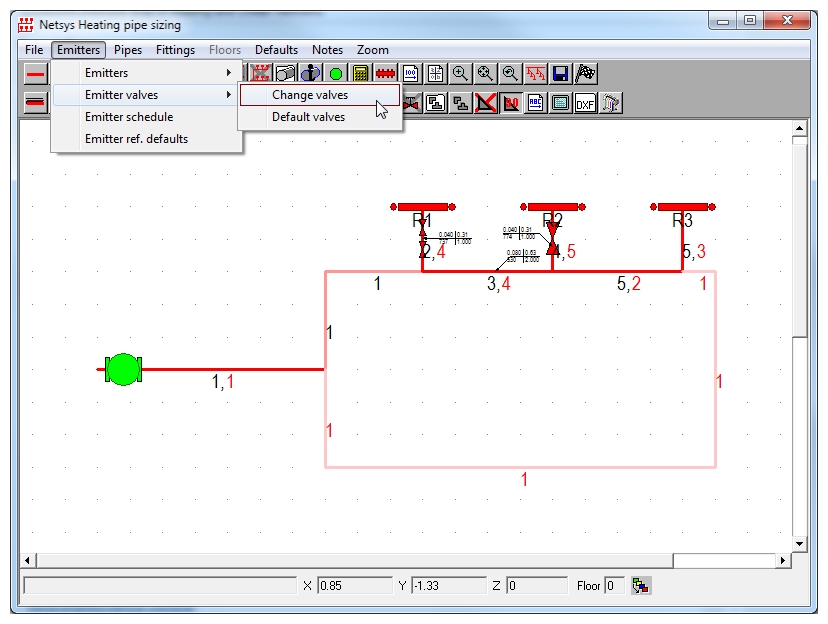Click the zoom extents magnifier icon
Screen dimensions: 828x624
[485, 73]
